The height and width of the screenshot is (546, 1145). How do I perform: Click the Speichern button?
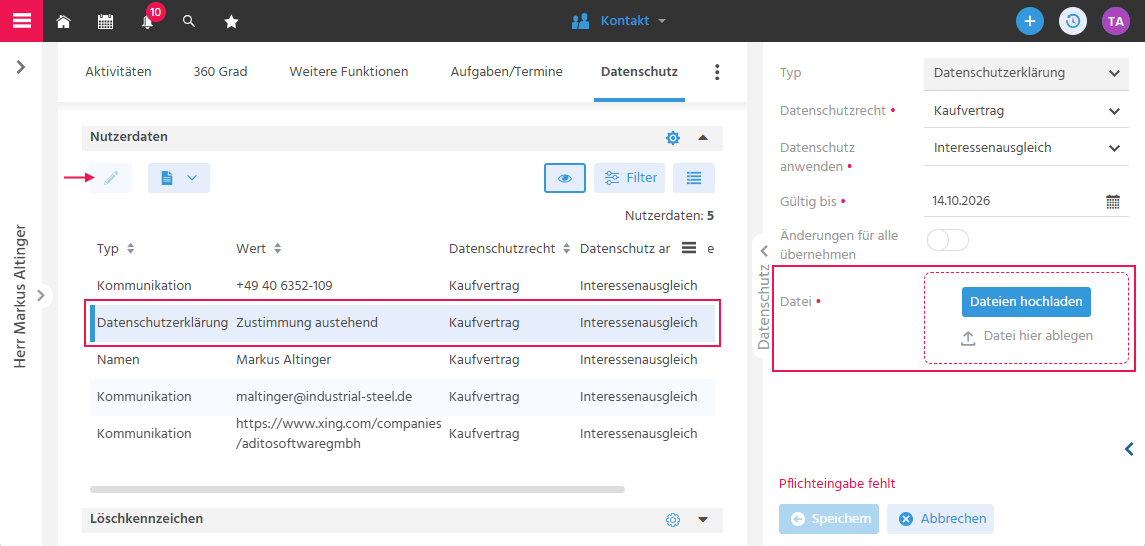pos(829,518)
